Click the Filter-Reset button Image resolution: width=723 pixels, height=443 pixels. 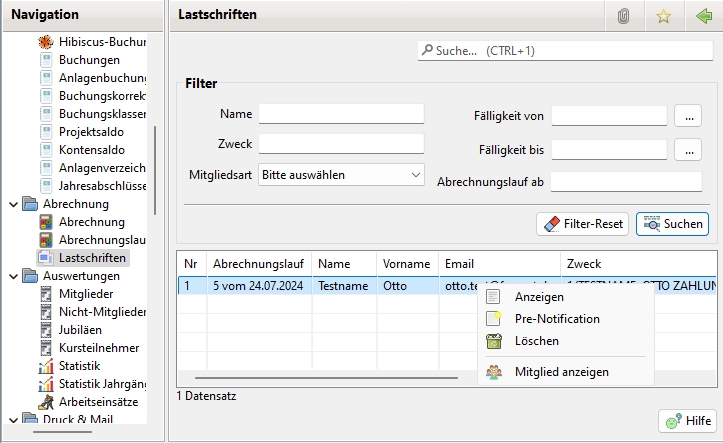coord(581,224)
